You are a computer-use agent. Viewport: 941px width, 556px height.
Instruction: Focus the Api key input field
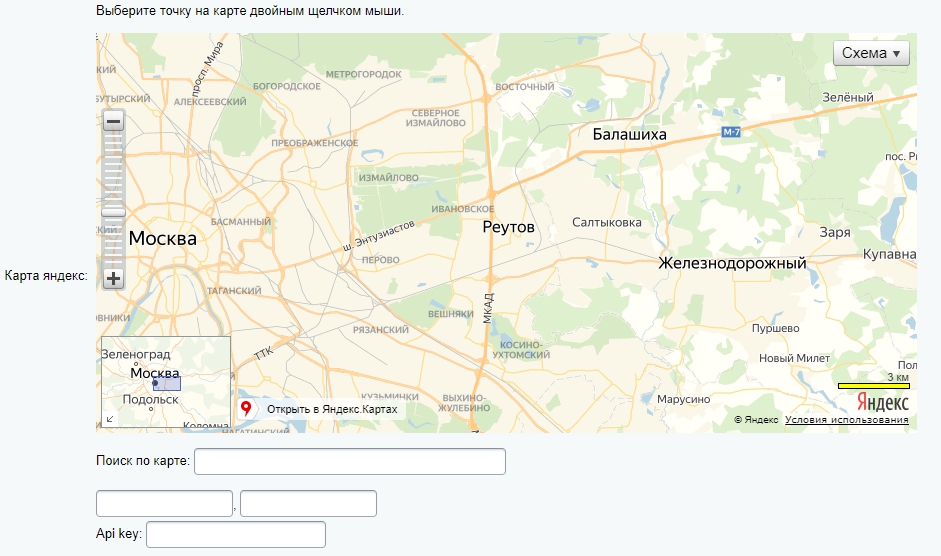coord(236,534)
